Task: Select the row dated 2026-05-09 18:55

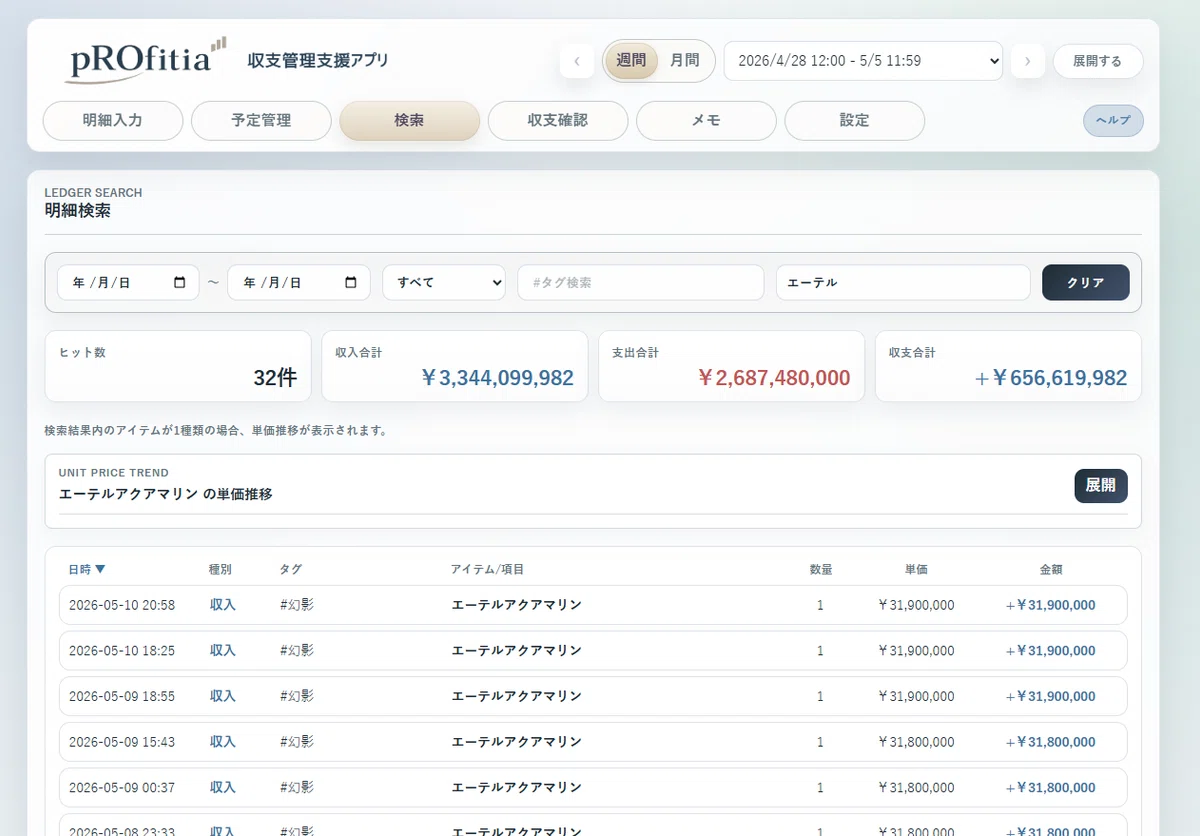Action: [593, 696]
